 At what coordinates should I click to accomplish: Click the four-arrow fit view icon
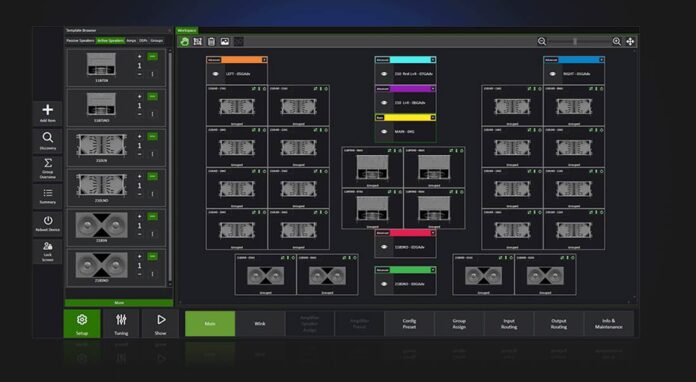click(x=630, y=41)
